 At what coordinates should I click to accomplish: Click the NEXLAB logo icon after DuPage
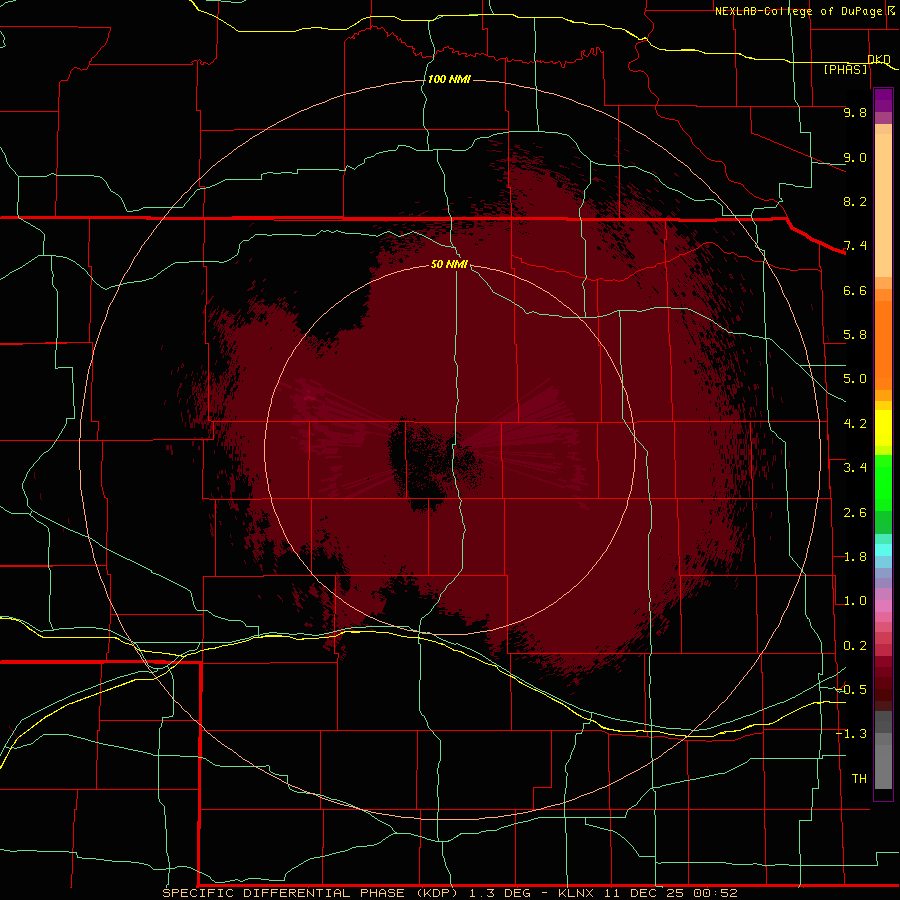click(891, 11)
